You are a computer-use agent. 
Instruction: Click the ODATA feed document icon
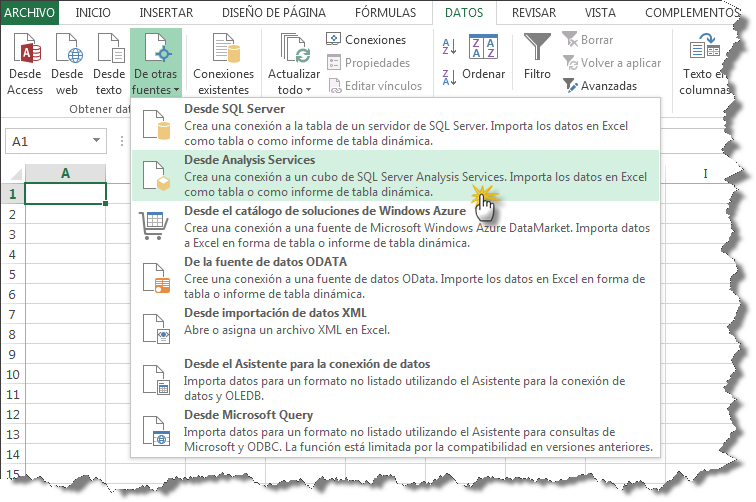pyautogui.click(x=156, y=278)
